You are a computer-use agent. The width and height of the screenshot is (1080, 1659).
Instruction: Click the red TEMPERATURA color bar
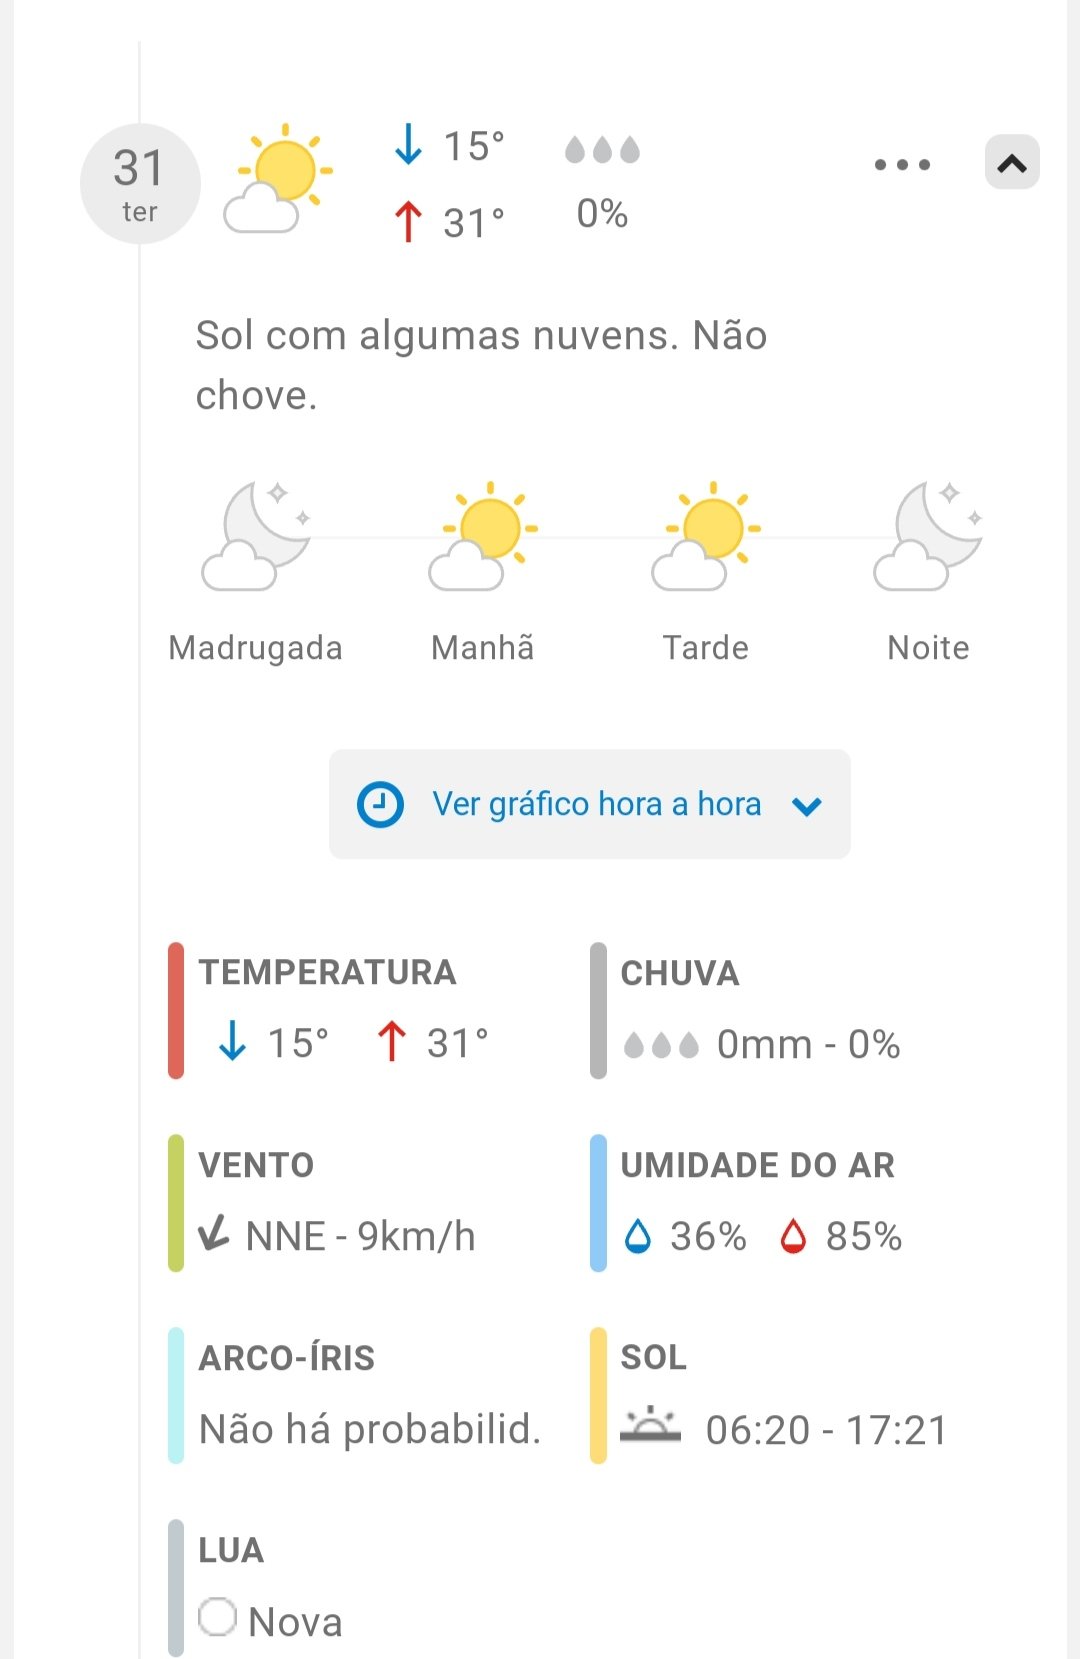[176, 1010]
